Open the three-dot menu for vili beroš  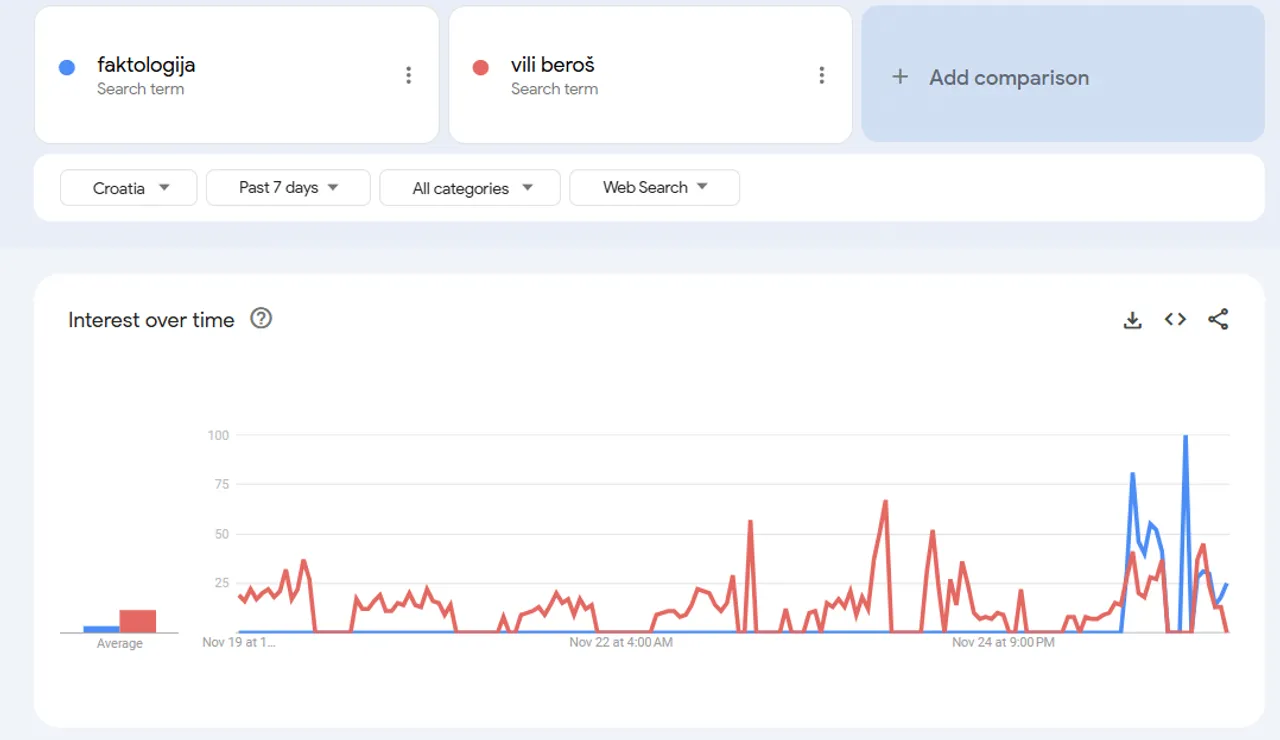coord(822,75)
